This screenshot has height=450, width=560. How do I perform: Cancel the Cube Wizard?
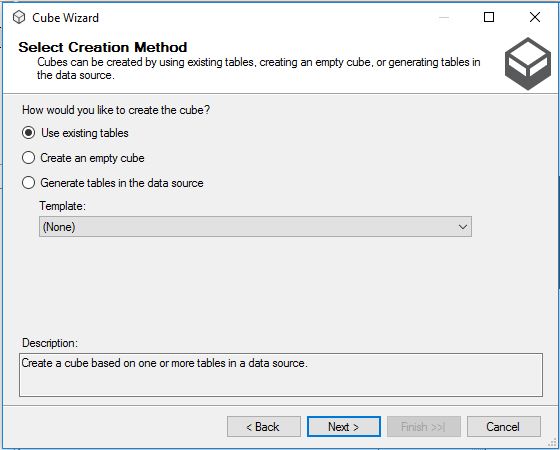coord(504,426)
